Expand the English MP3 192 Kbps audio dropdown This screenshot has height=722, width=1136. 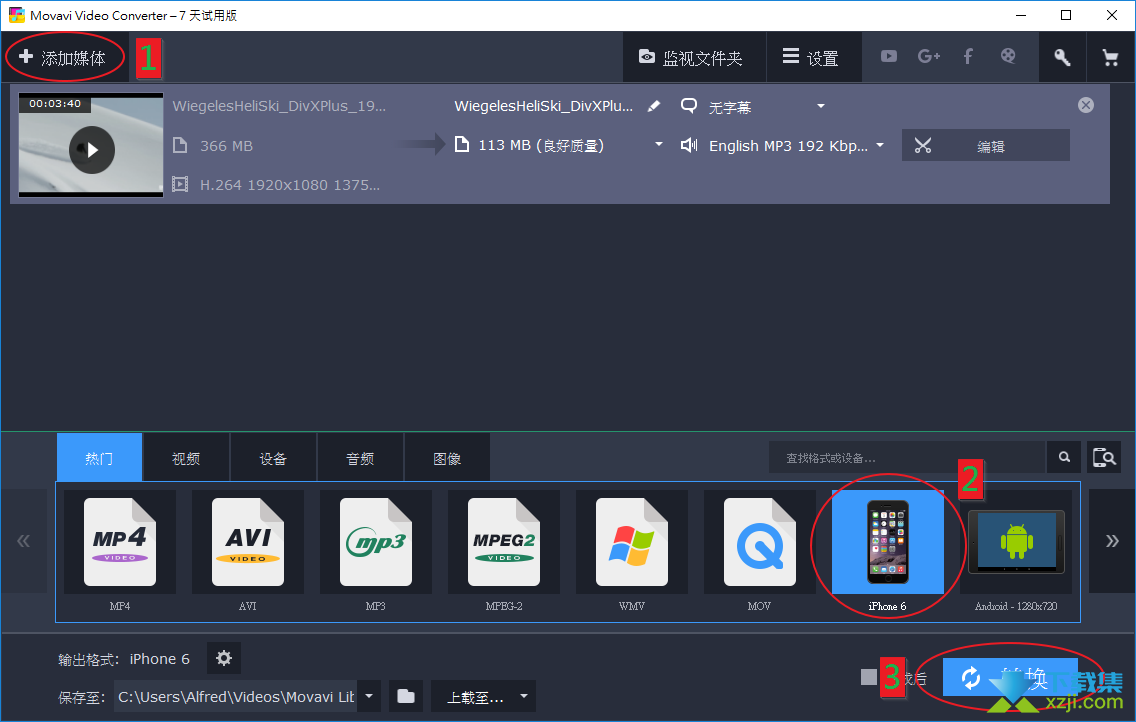coord(880,145)
